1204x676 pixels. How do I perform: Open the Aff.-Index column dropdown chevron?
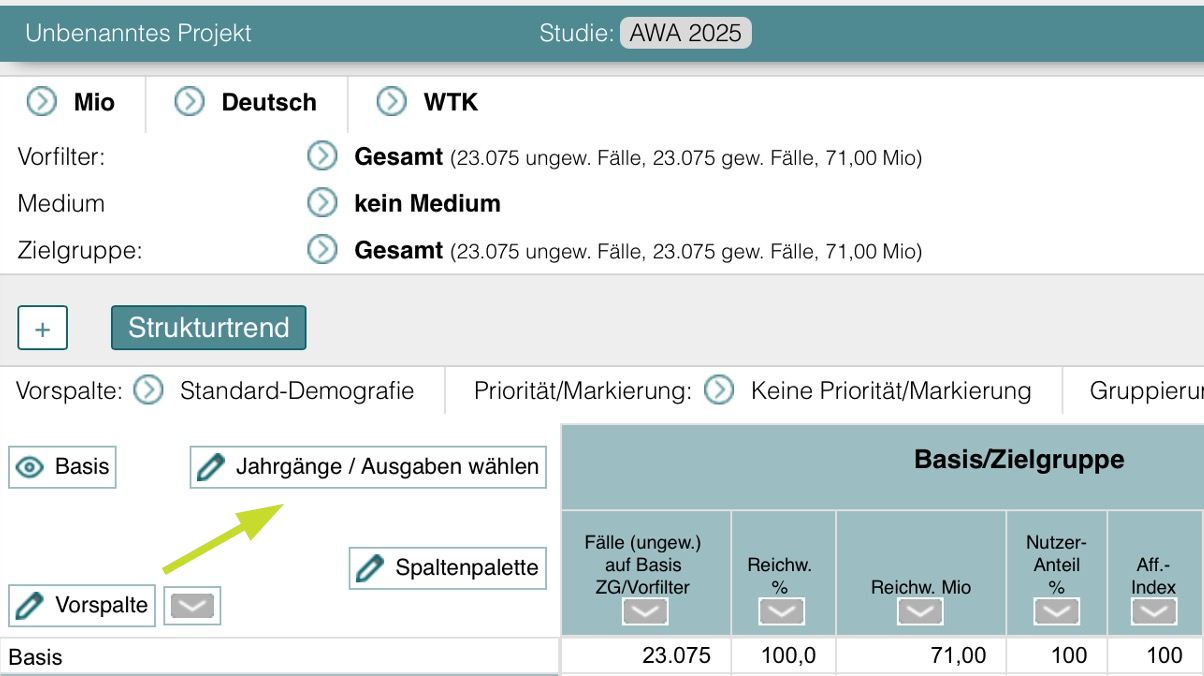click(x=1155, y=610)
